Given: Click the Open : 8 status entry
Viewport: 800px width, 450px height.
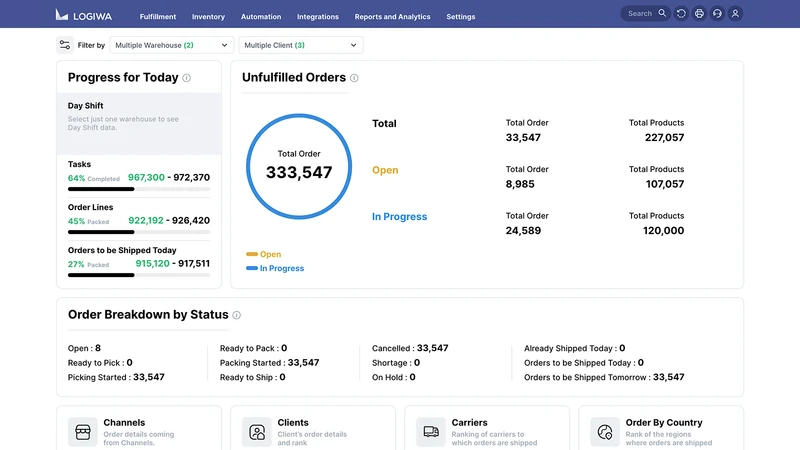Looking at the screenshot, I should [x=84, y=348].
